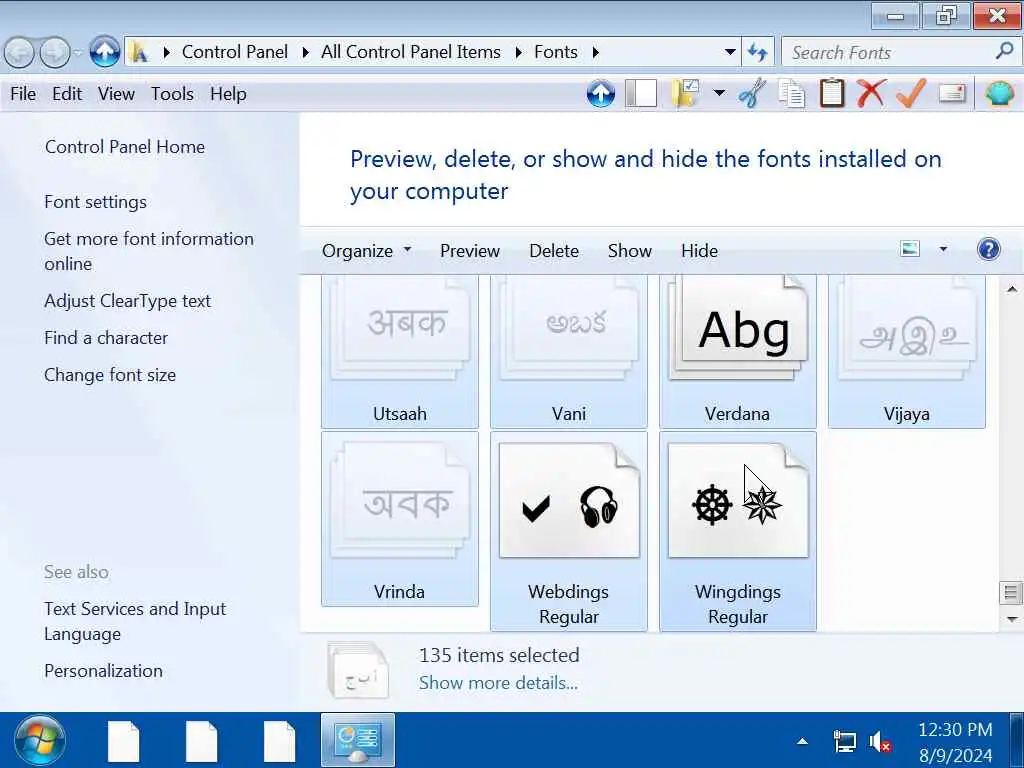This screenshot has width=1024, height=768.
Task: Open the Organize dropdown menu
Action: [x=366, y=251]
